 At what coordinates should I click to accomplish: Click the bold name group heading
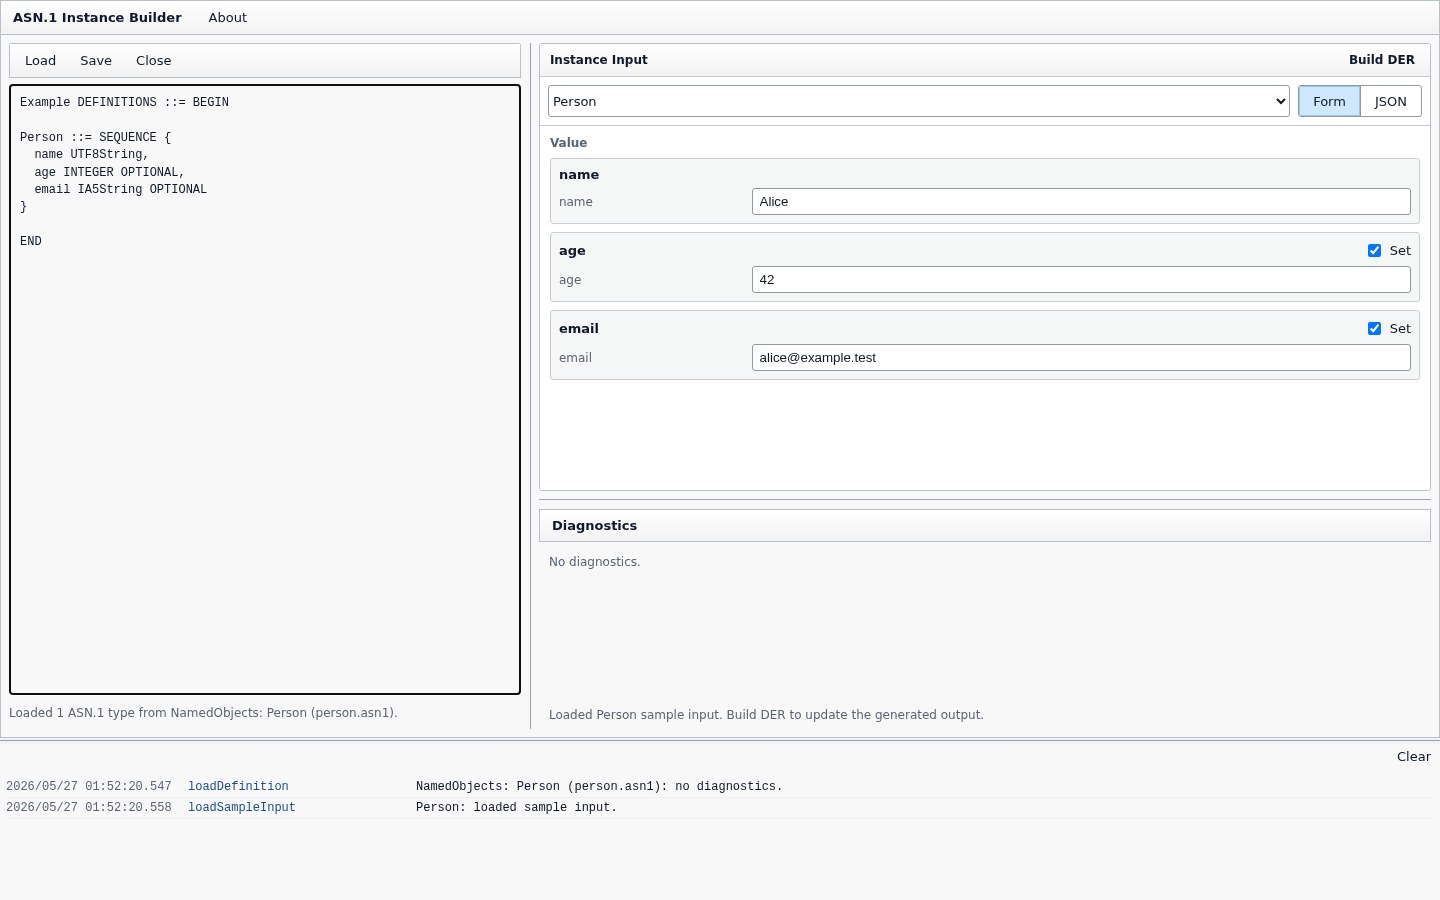[x=579, y=175]
